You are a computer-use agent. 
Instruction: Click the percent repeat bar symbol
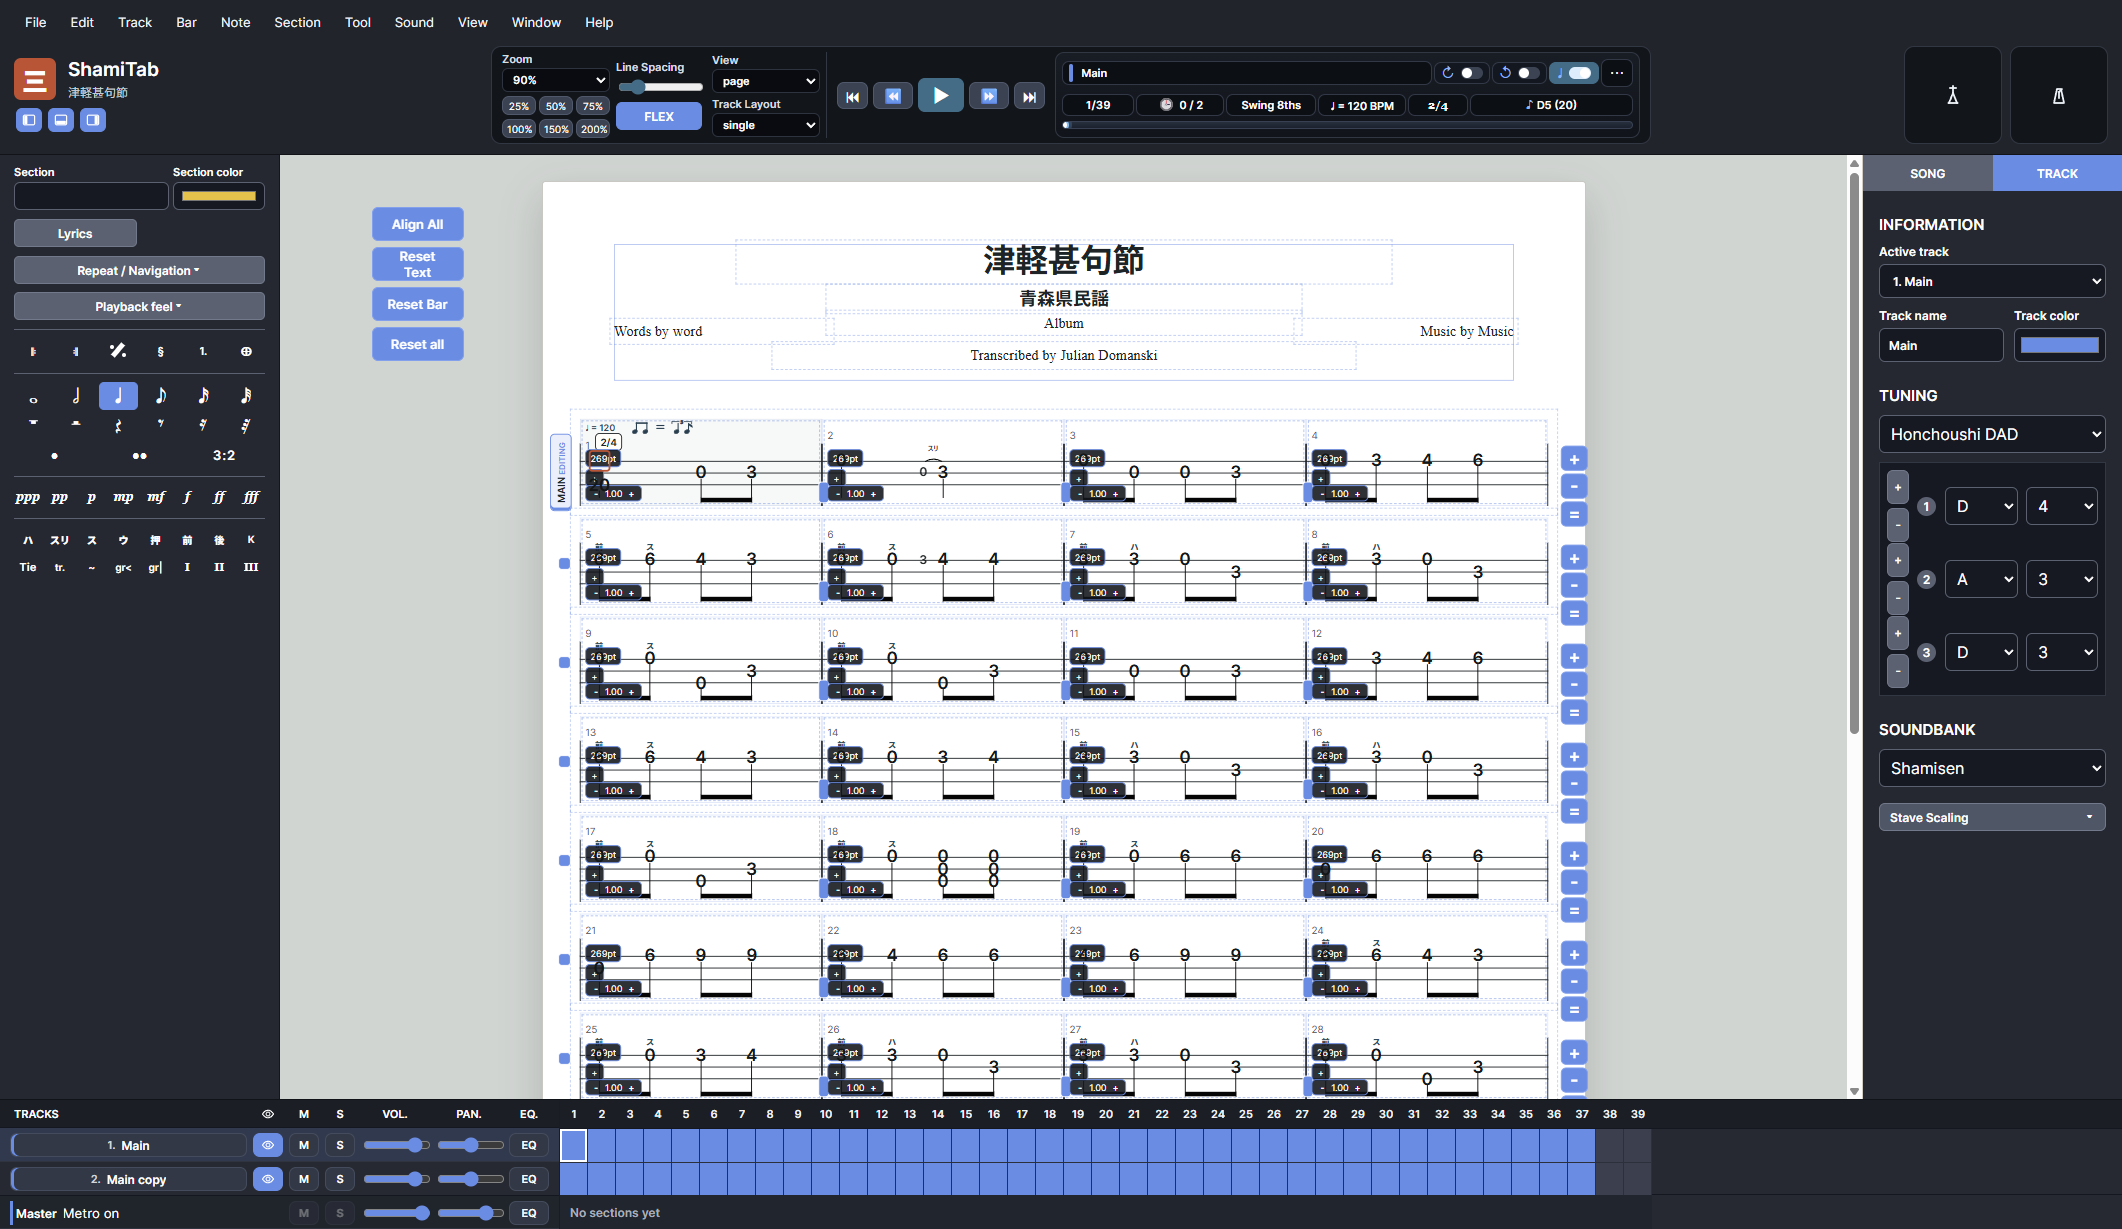[118, 351]
